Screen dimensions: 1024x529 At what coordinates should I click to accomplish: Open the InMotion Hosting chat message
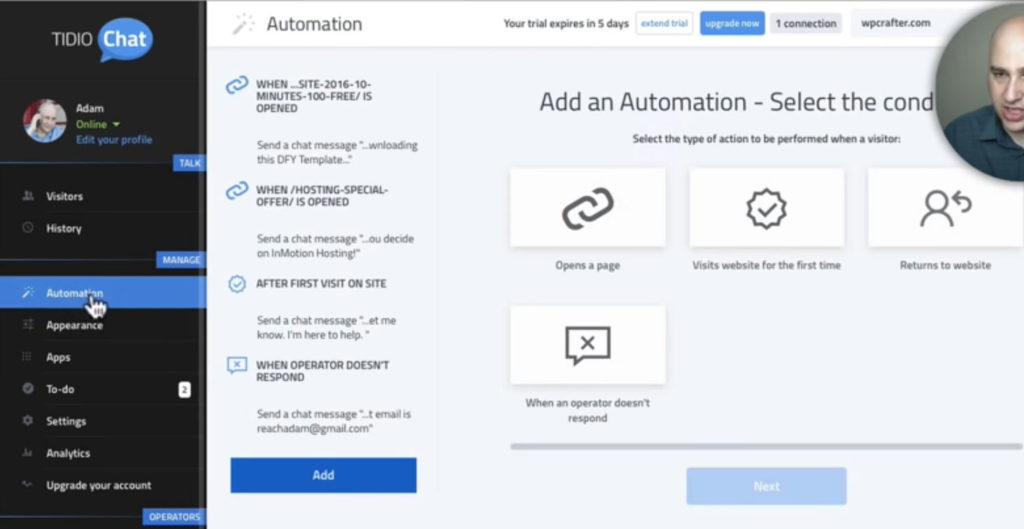click(335, 246)
